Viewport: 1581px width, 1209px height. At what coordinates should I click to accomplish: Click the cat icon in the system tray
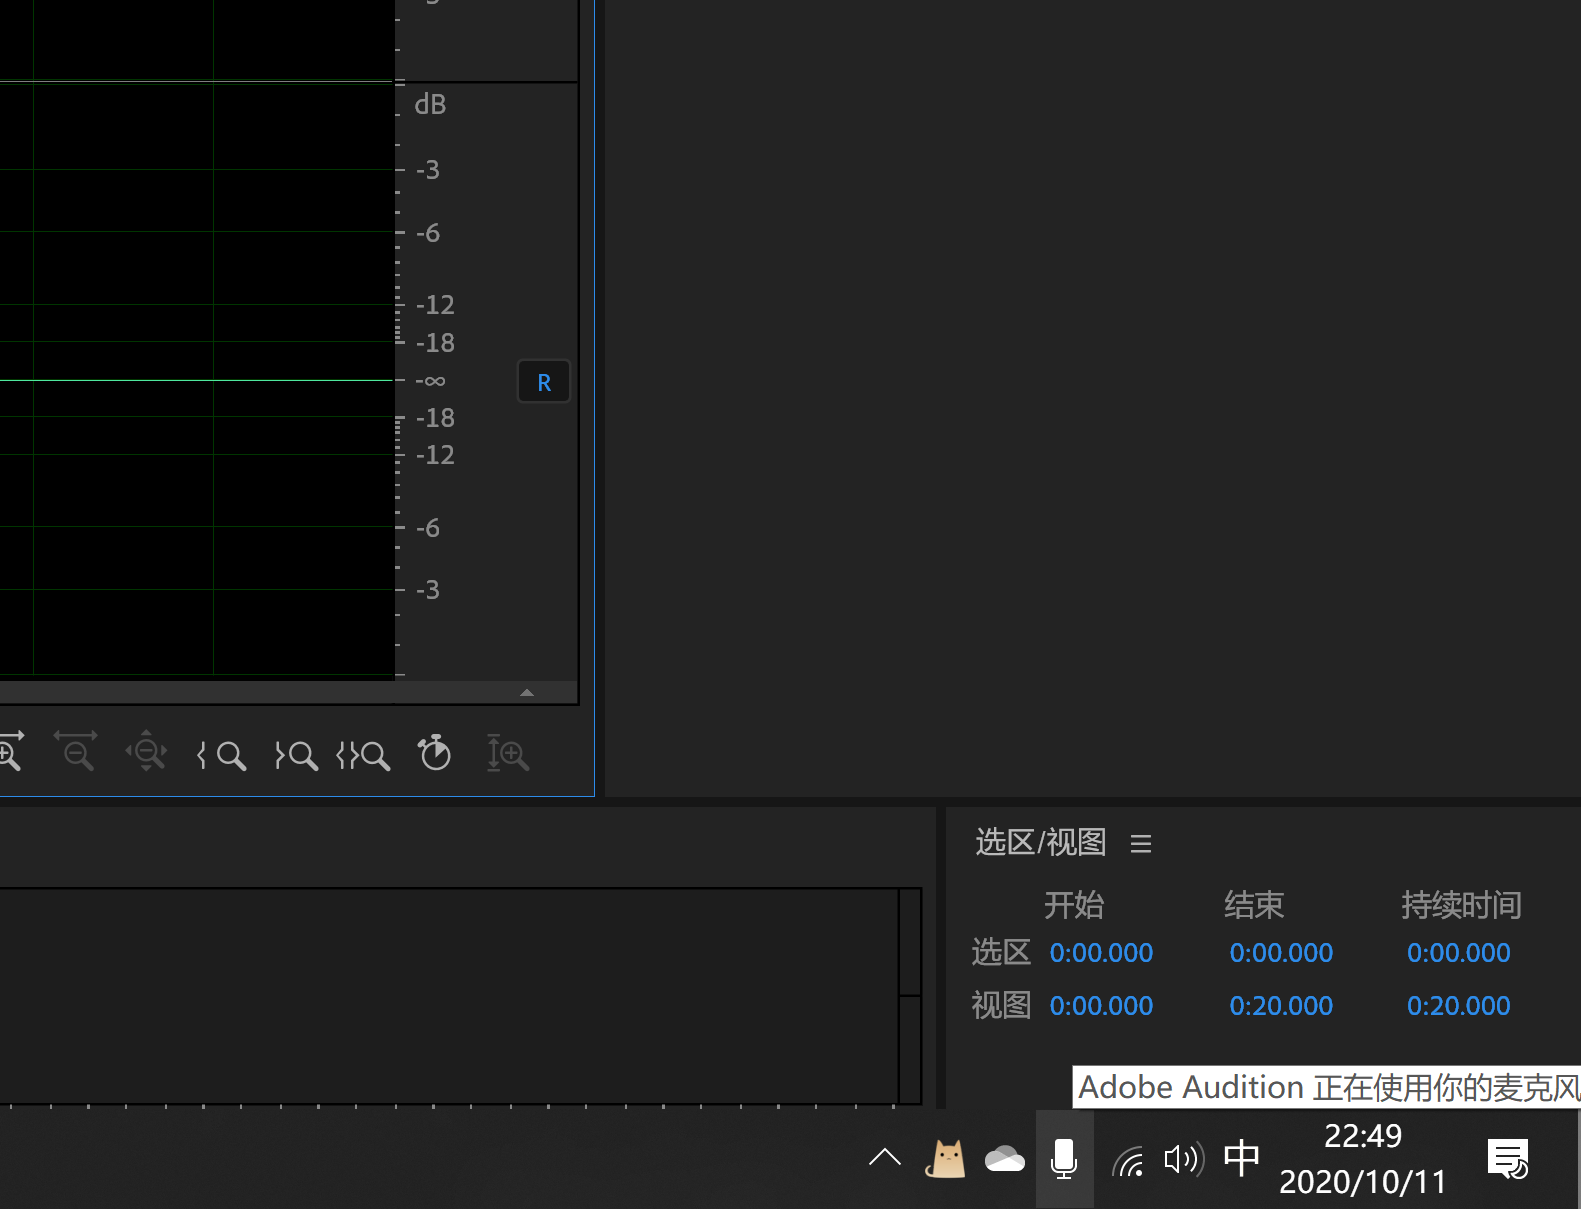tap(945, 1159)
